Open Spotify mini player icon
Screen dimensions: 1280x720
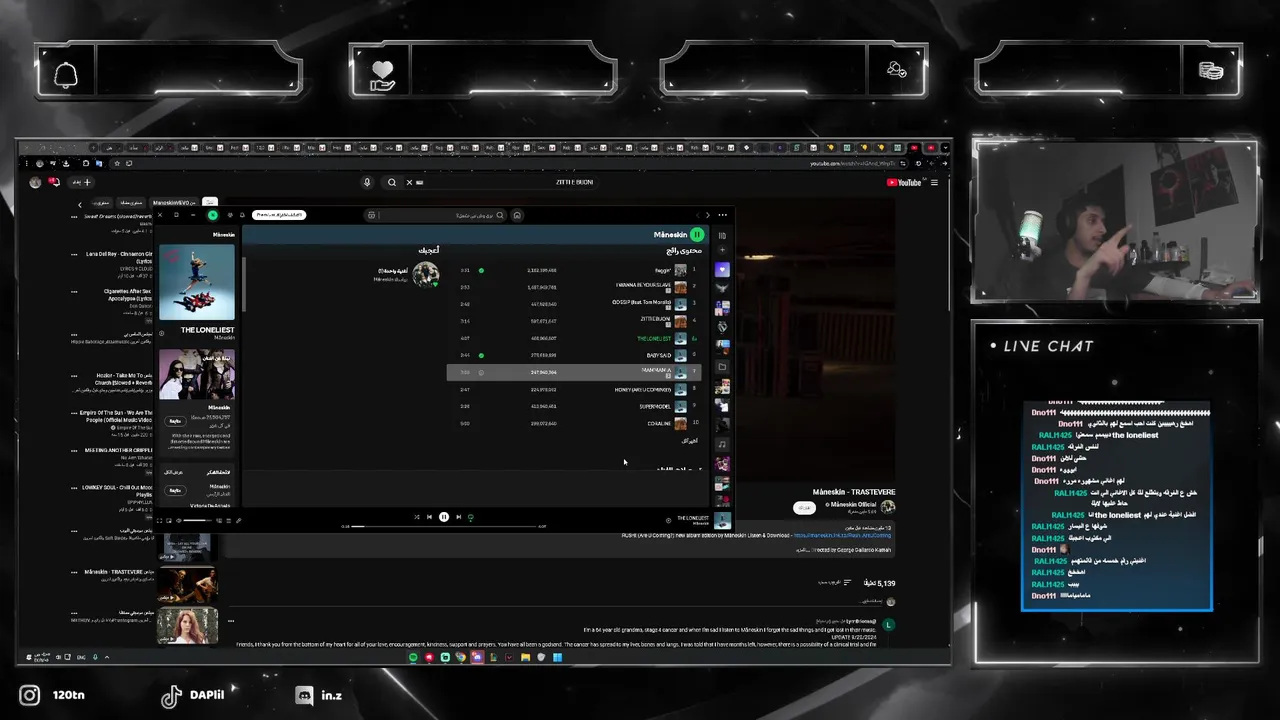[x=169, y=520]
